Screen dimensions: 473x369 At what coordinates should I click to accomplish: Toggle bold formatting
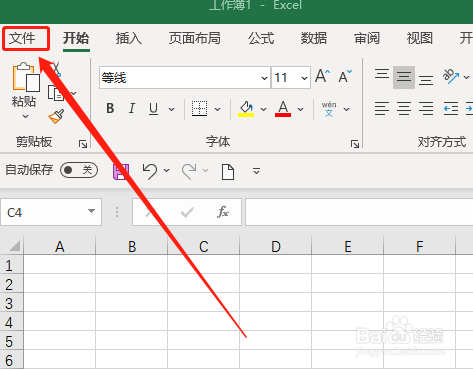point(110,108)
